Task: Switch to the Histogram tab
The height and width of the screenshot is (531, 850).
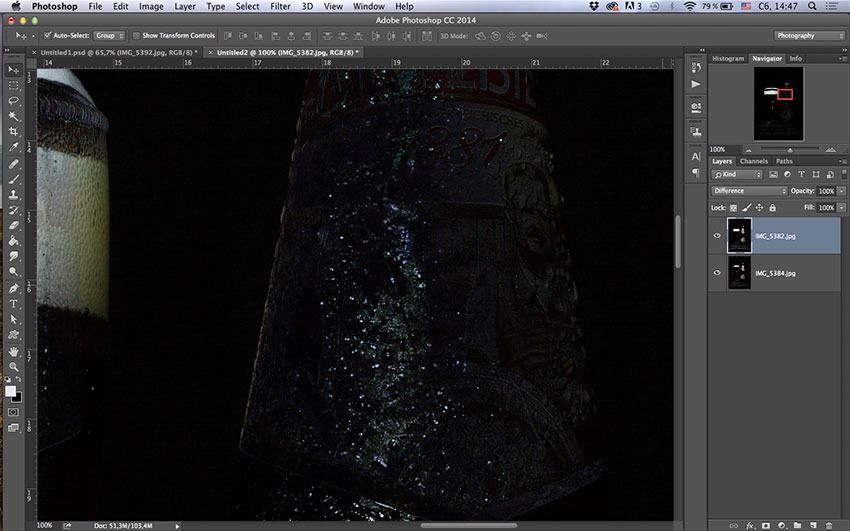Action: pos(727,58)
